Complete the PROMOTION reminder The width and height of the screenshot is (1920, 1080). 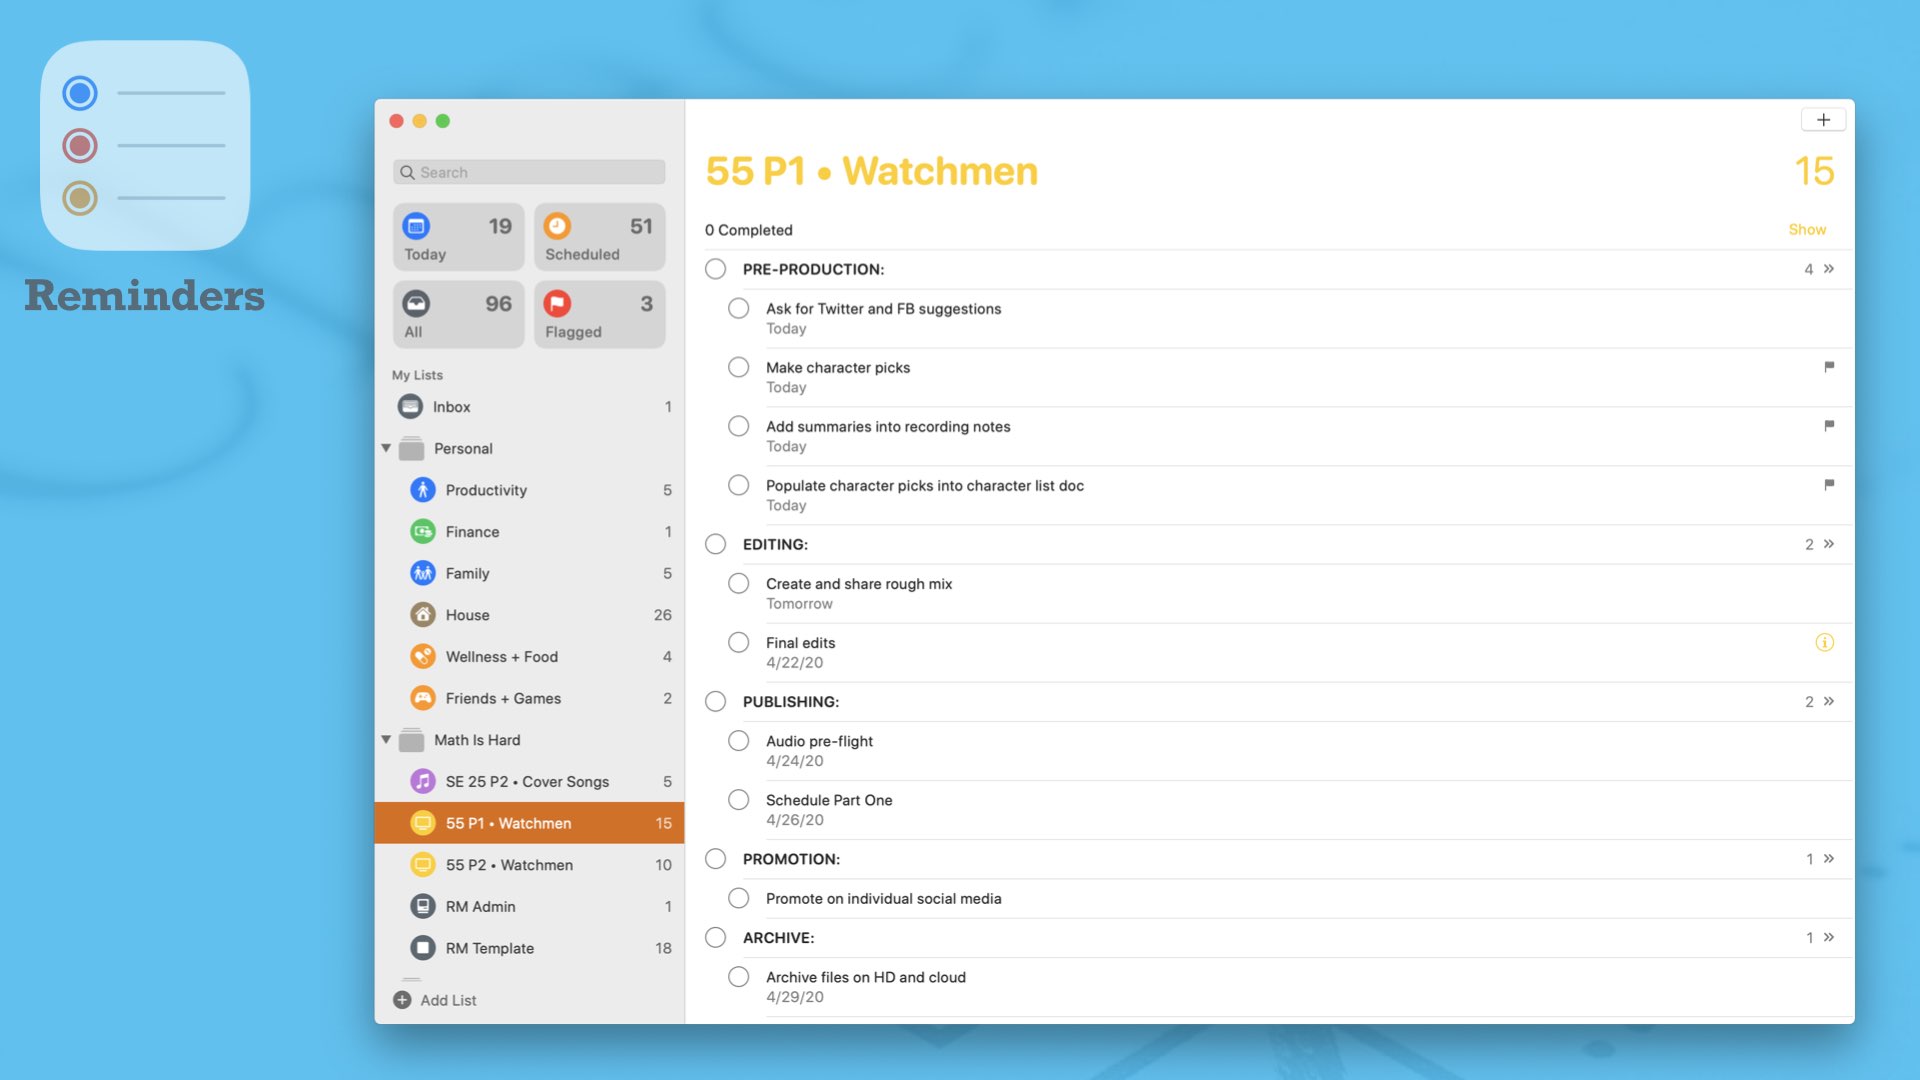click(x=715, y=859)
